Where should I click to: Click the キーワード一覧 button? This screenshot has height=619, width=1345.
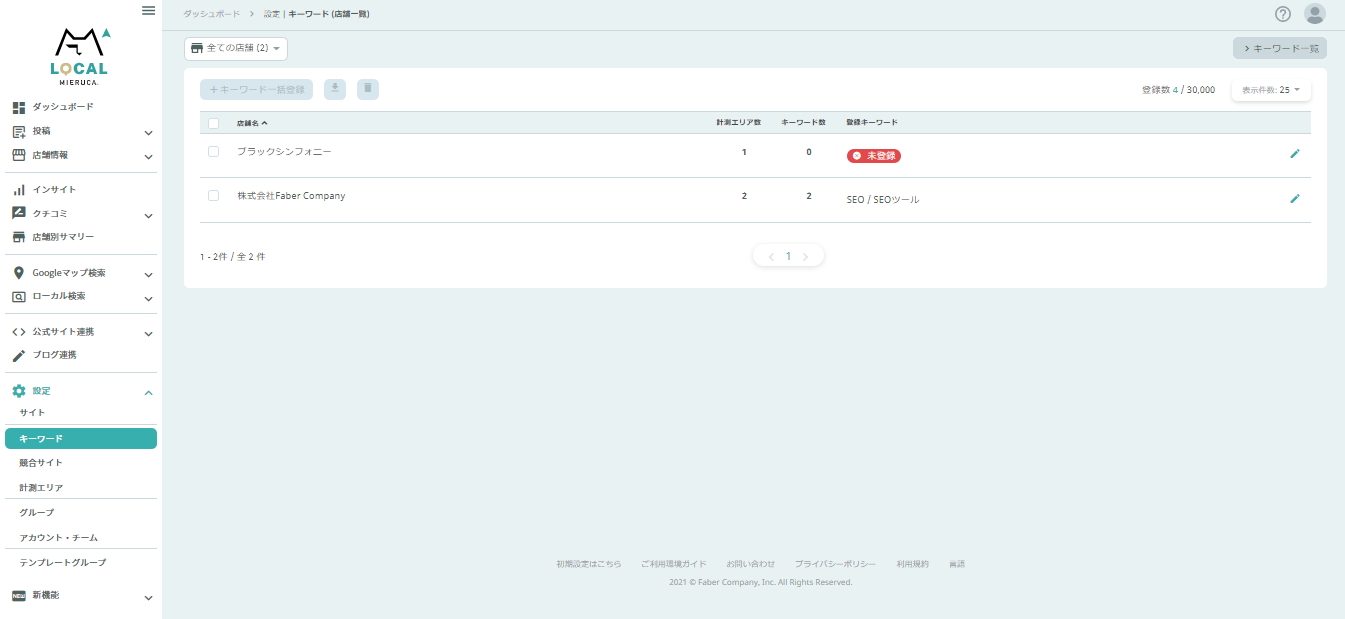coord(1280,48)
